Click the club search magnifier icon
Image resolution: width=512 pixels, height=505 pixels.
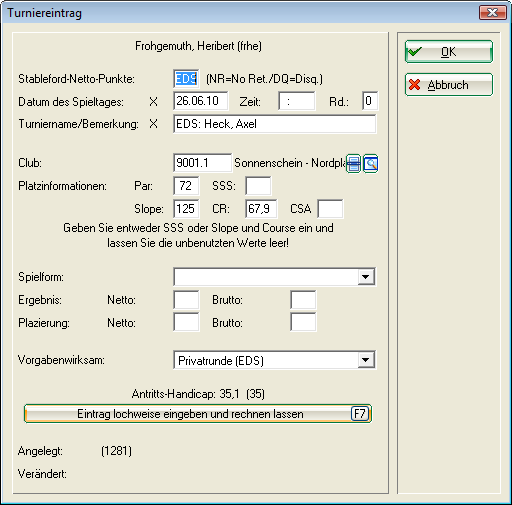tap(370, 163)
